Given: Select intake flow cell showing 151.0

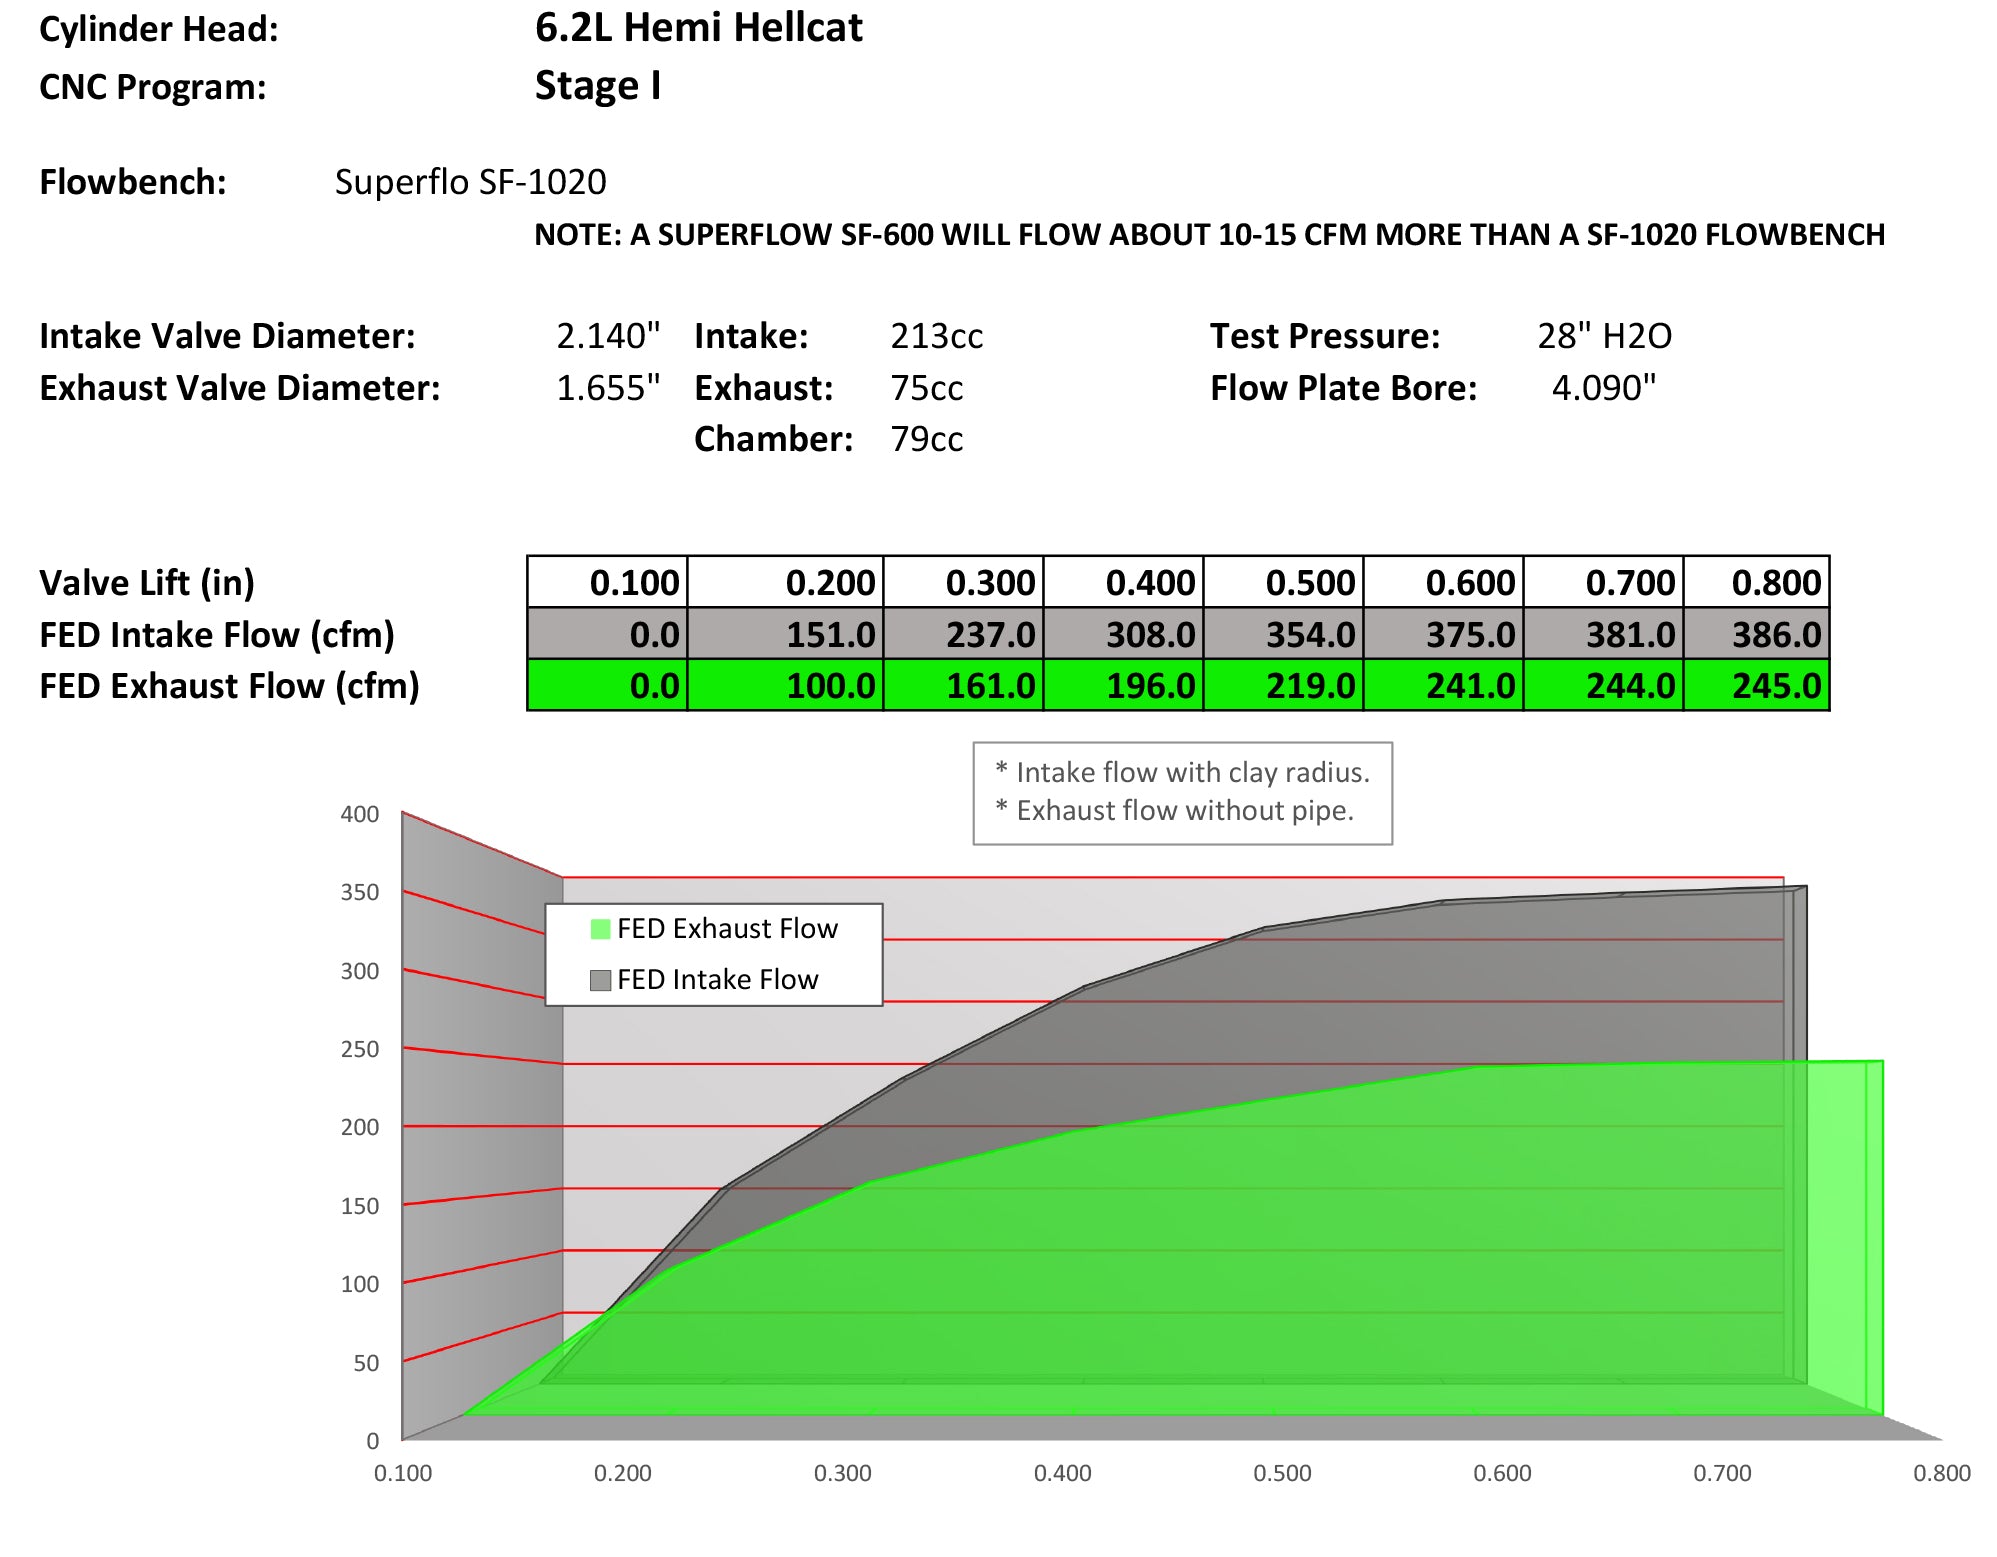Looking at the screenshot, I should pos(786,634).
